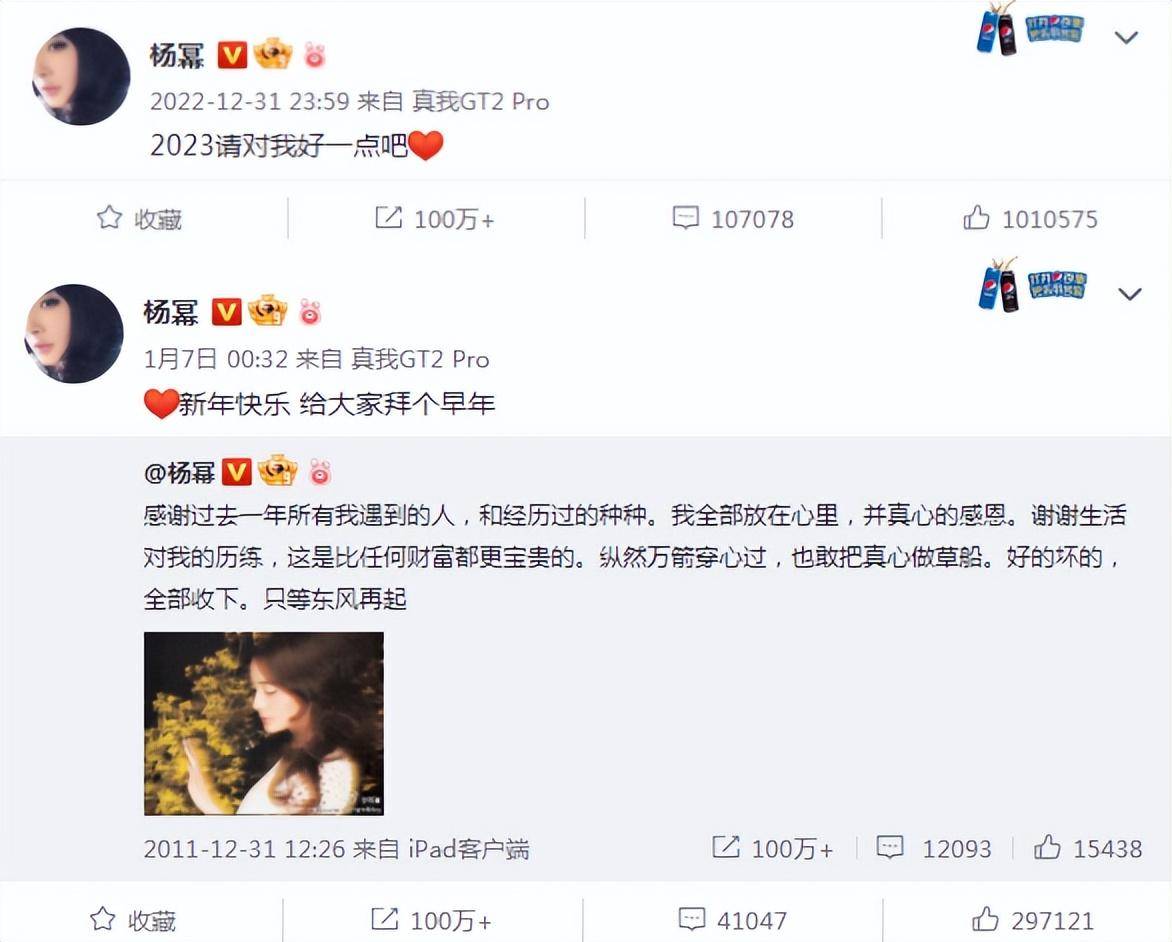Toggle favorite star on the second post

pyautogui.click(x=103, y=920)
